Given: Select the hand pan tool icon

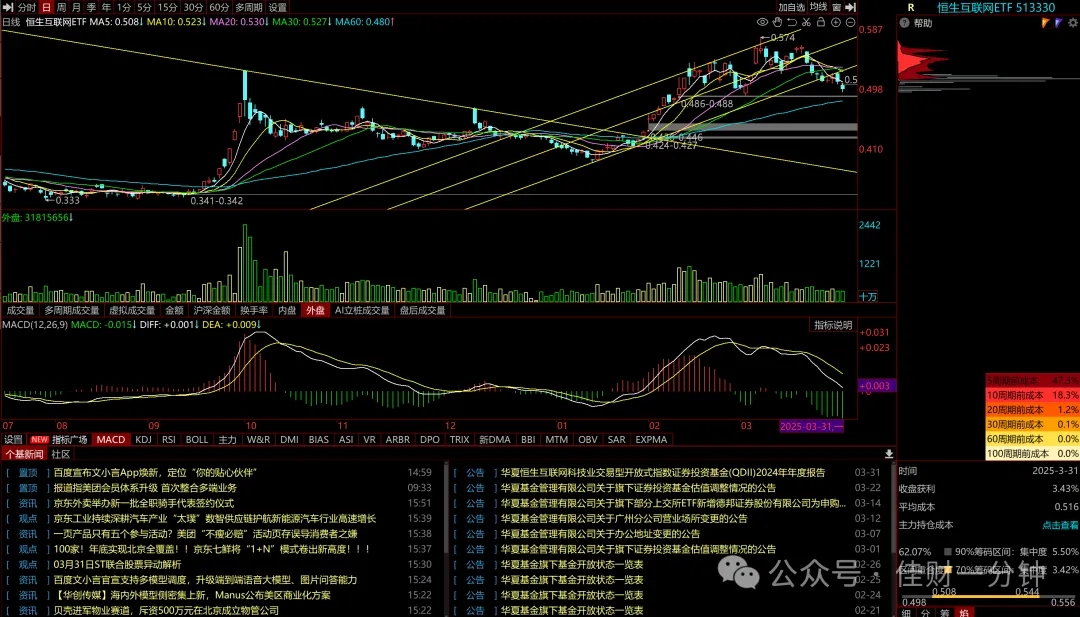Looking at the screenshot, I should (x=777, y=22).
